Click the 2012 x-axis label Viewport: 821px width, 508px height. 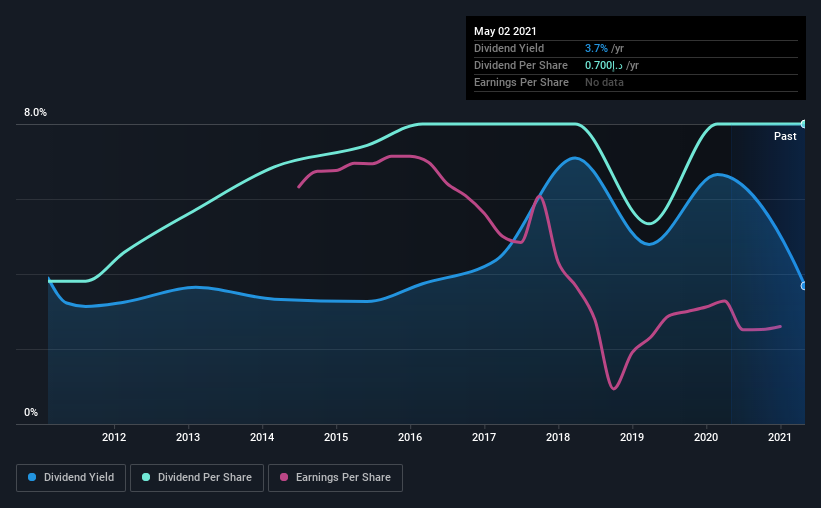[114, 437]
